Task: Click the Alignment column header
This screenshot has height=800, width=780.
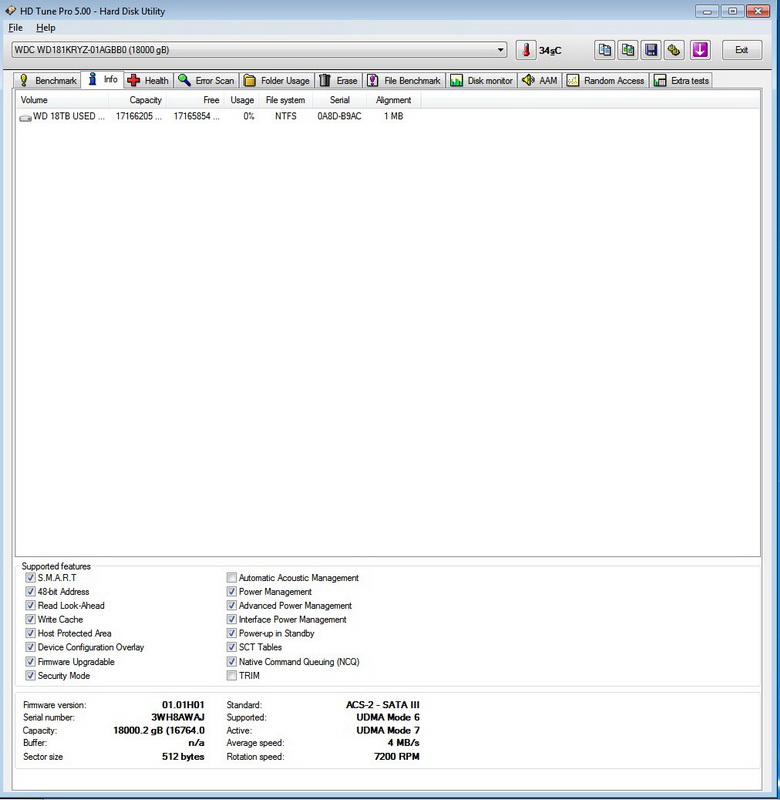Action: pyautogui.click(x=394, y=100)
